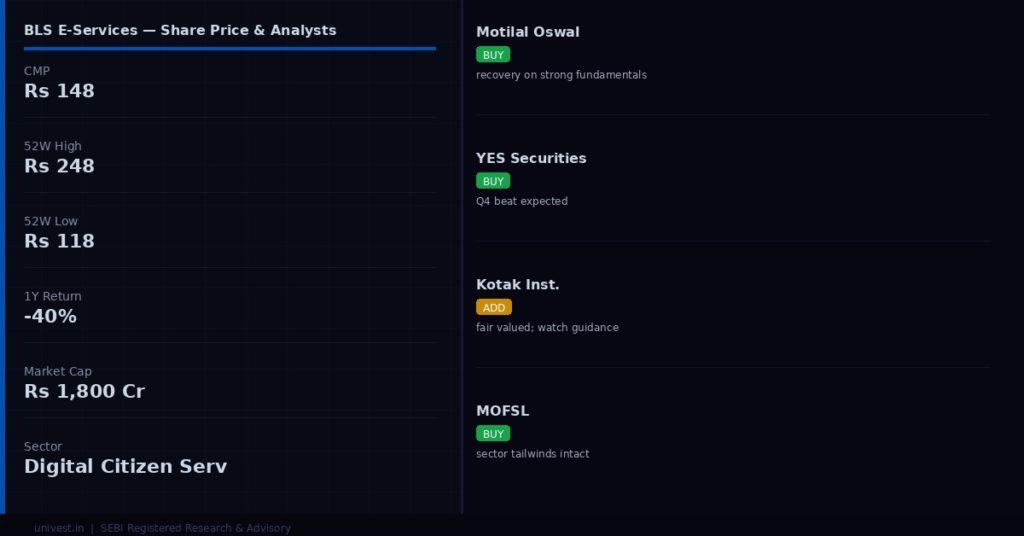Select the fair valued; watch guidance note

547,328
